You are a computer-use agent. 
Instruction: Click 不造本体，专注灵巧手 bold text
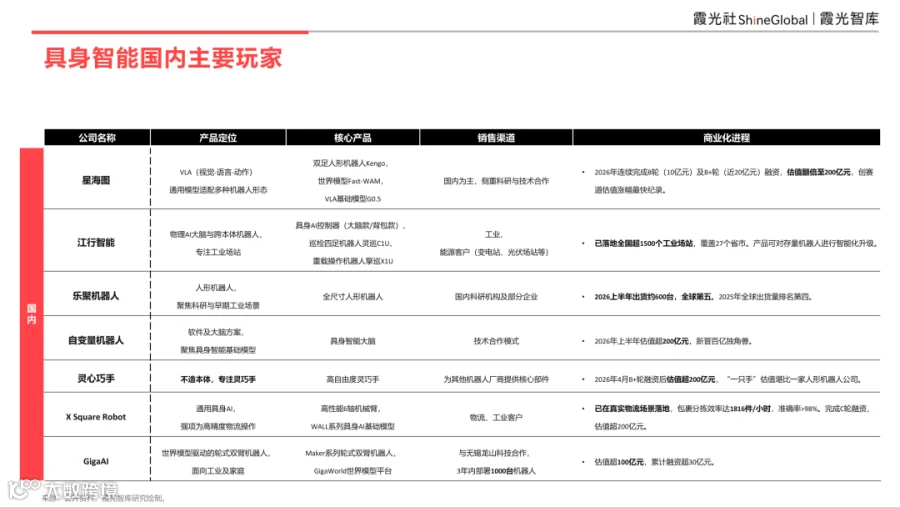pyautogui.click(x=218, y=380)
